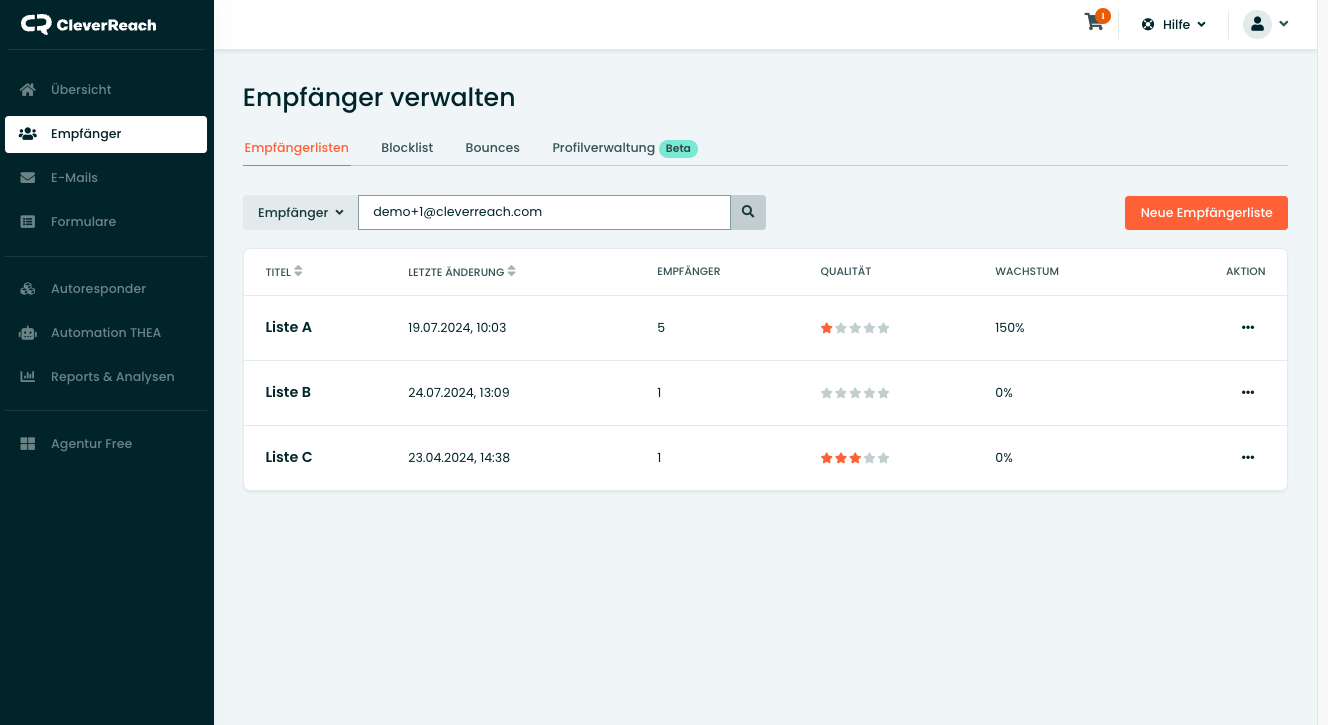Open the Liste A link
Viewport: 1328px width, 725px height.
[288, 327]
